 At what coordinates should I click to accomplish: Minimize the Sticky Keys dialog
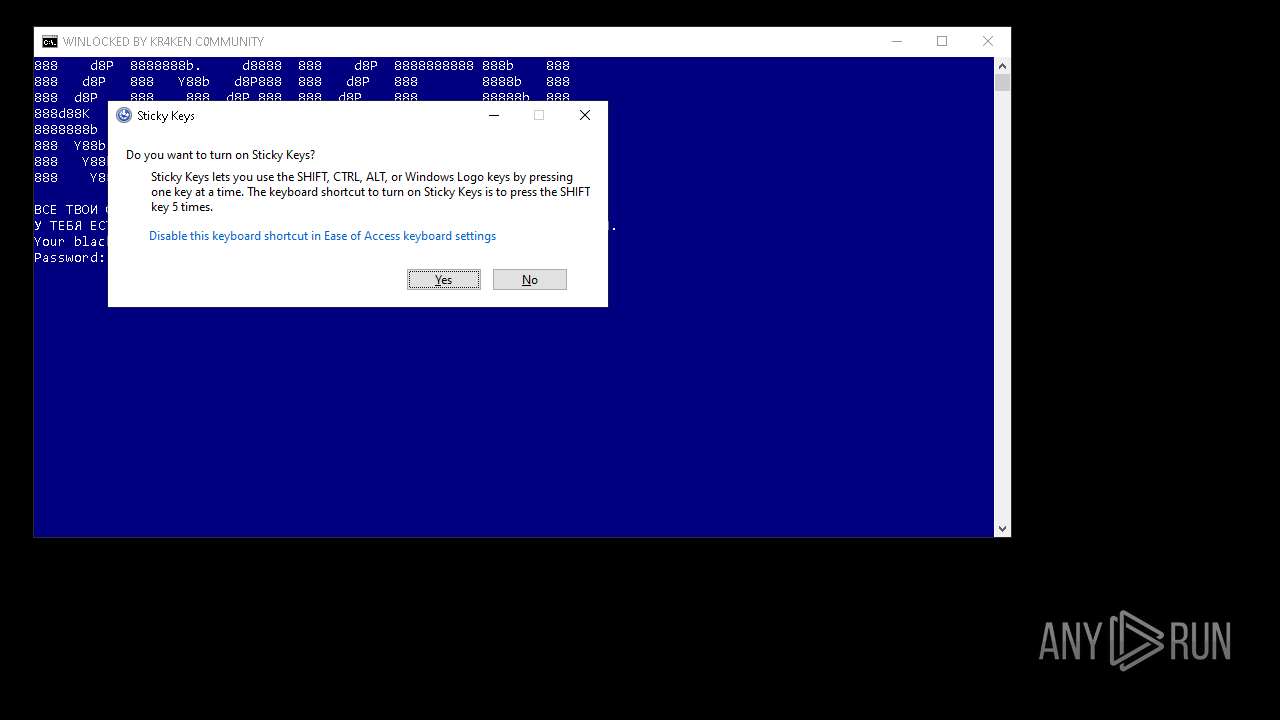click(x=494, y=115)
